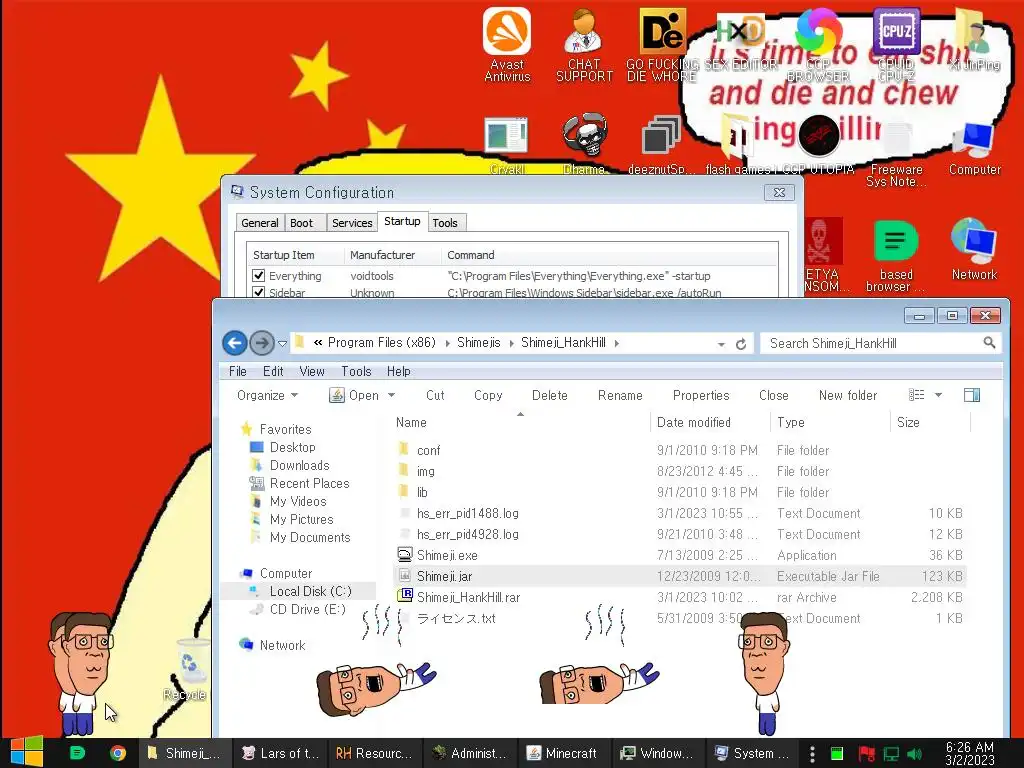The image size is (1024, 768).
Task: Select CD Drive (E:) in navigation pane
Action: [x=307, y=609]
